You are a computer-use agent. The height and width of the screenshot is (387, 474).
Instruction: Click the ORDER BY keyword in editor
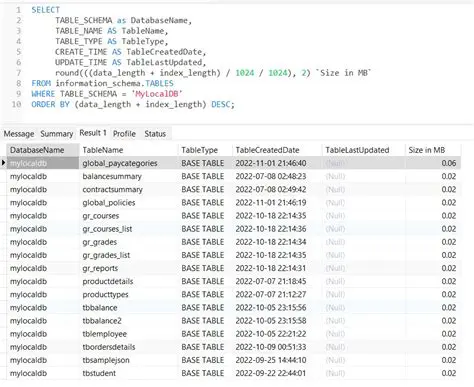tap(50, 104)
